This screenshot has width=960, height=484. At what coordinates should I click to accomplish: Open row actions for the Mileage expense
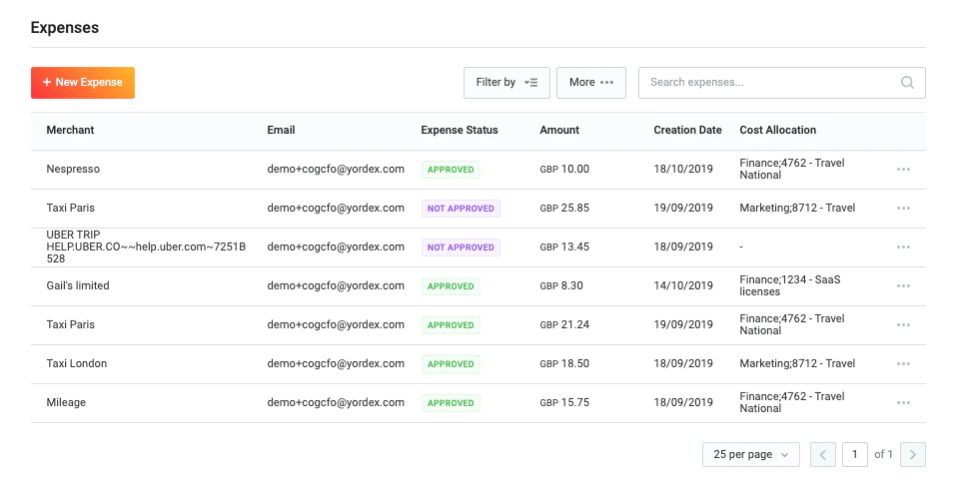click(903, 403)
